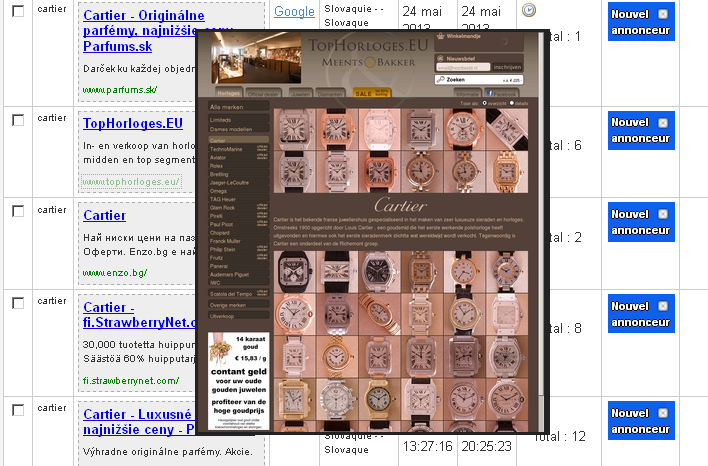Click the Facebook icon tab in preview
Viewport: 708px width, 466px height.
click(504, 93)
